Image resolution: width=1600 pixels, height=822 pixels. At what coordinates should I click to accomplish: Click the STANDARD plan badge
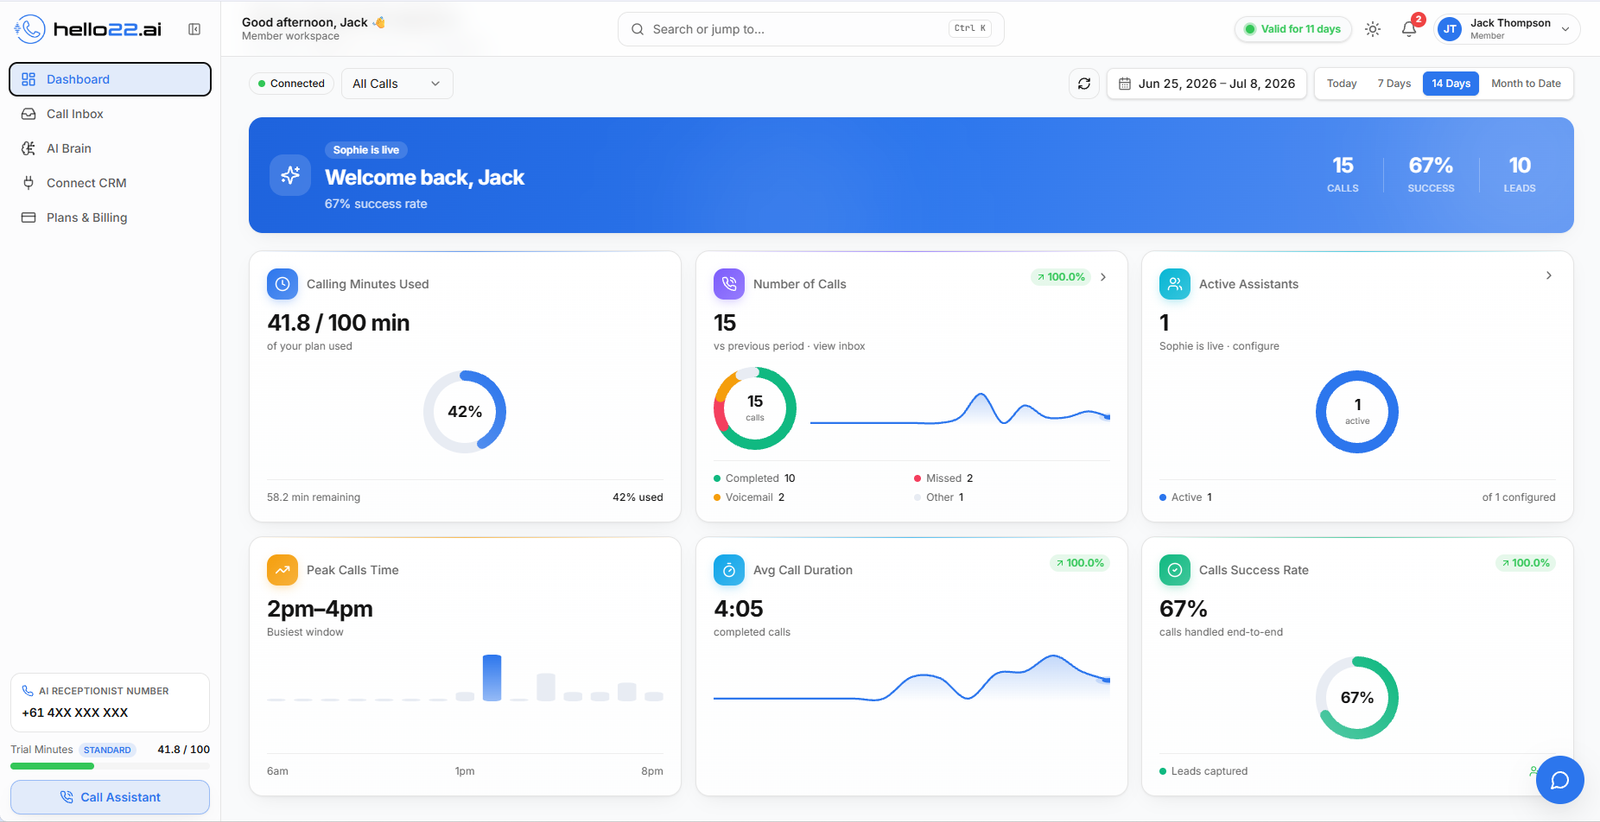tap(107, 750)
